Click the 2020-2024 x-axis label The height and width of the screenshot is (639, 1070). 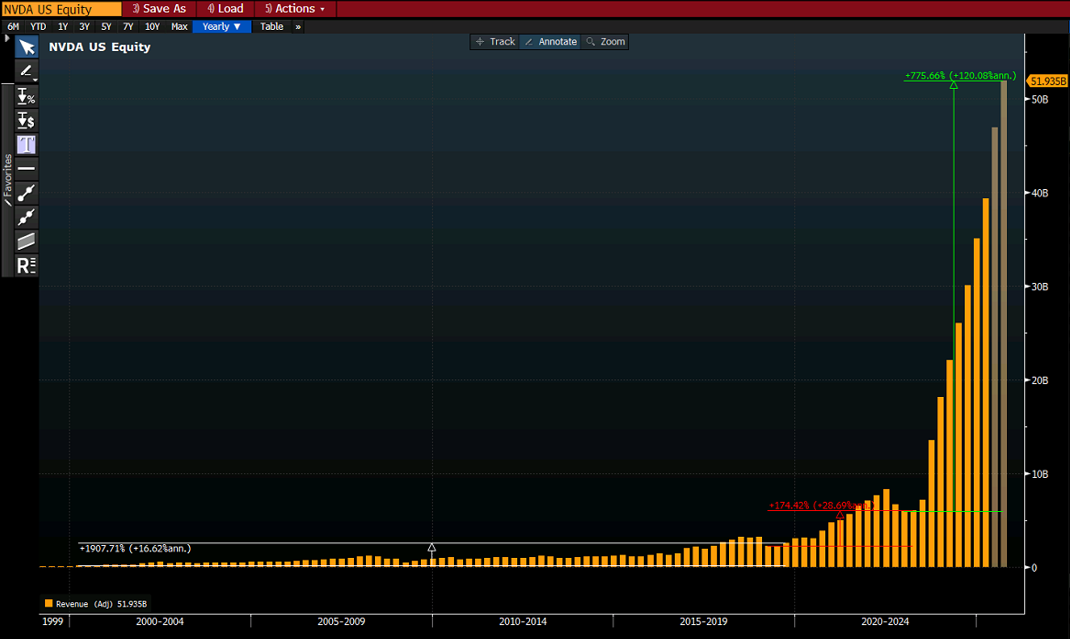[885, 621]
